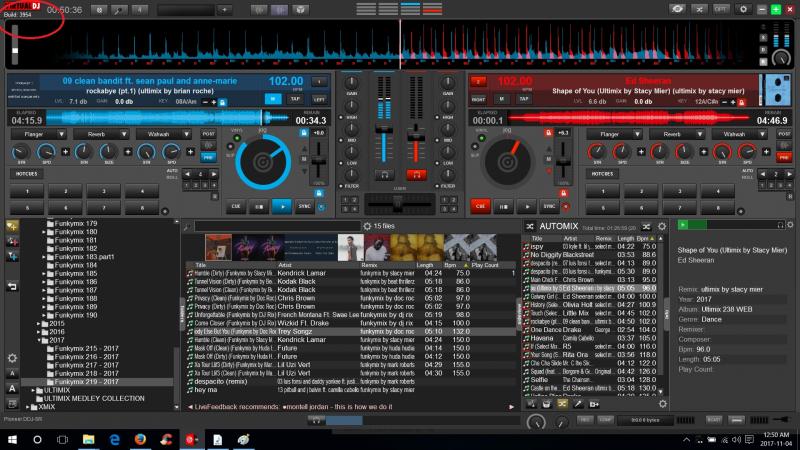
Task: Toggle the left deck key lock icon
Action: (x=222, y=102)
